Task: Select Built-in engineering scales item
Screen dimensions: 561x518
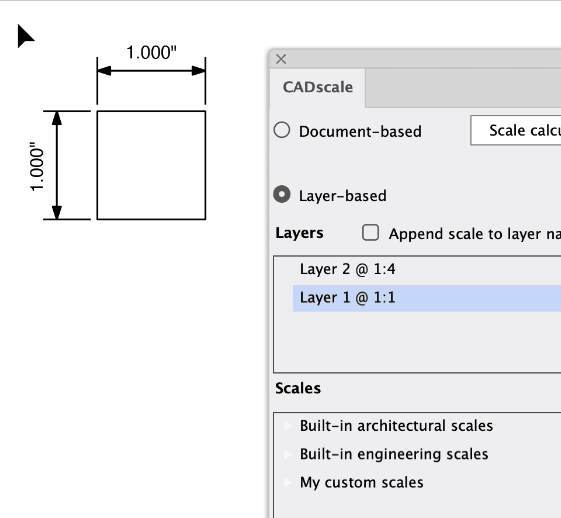Action: pyautogui.click(x=394, y=454)
